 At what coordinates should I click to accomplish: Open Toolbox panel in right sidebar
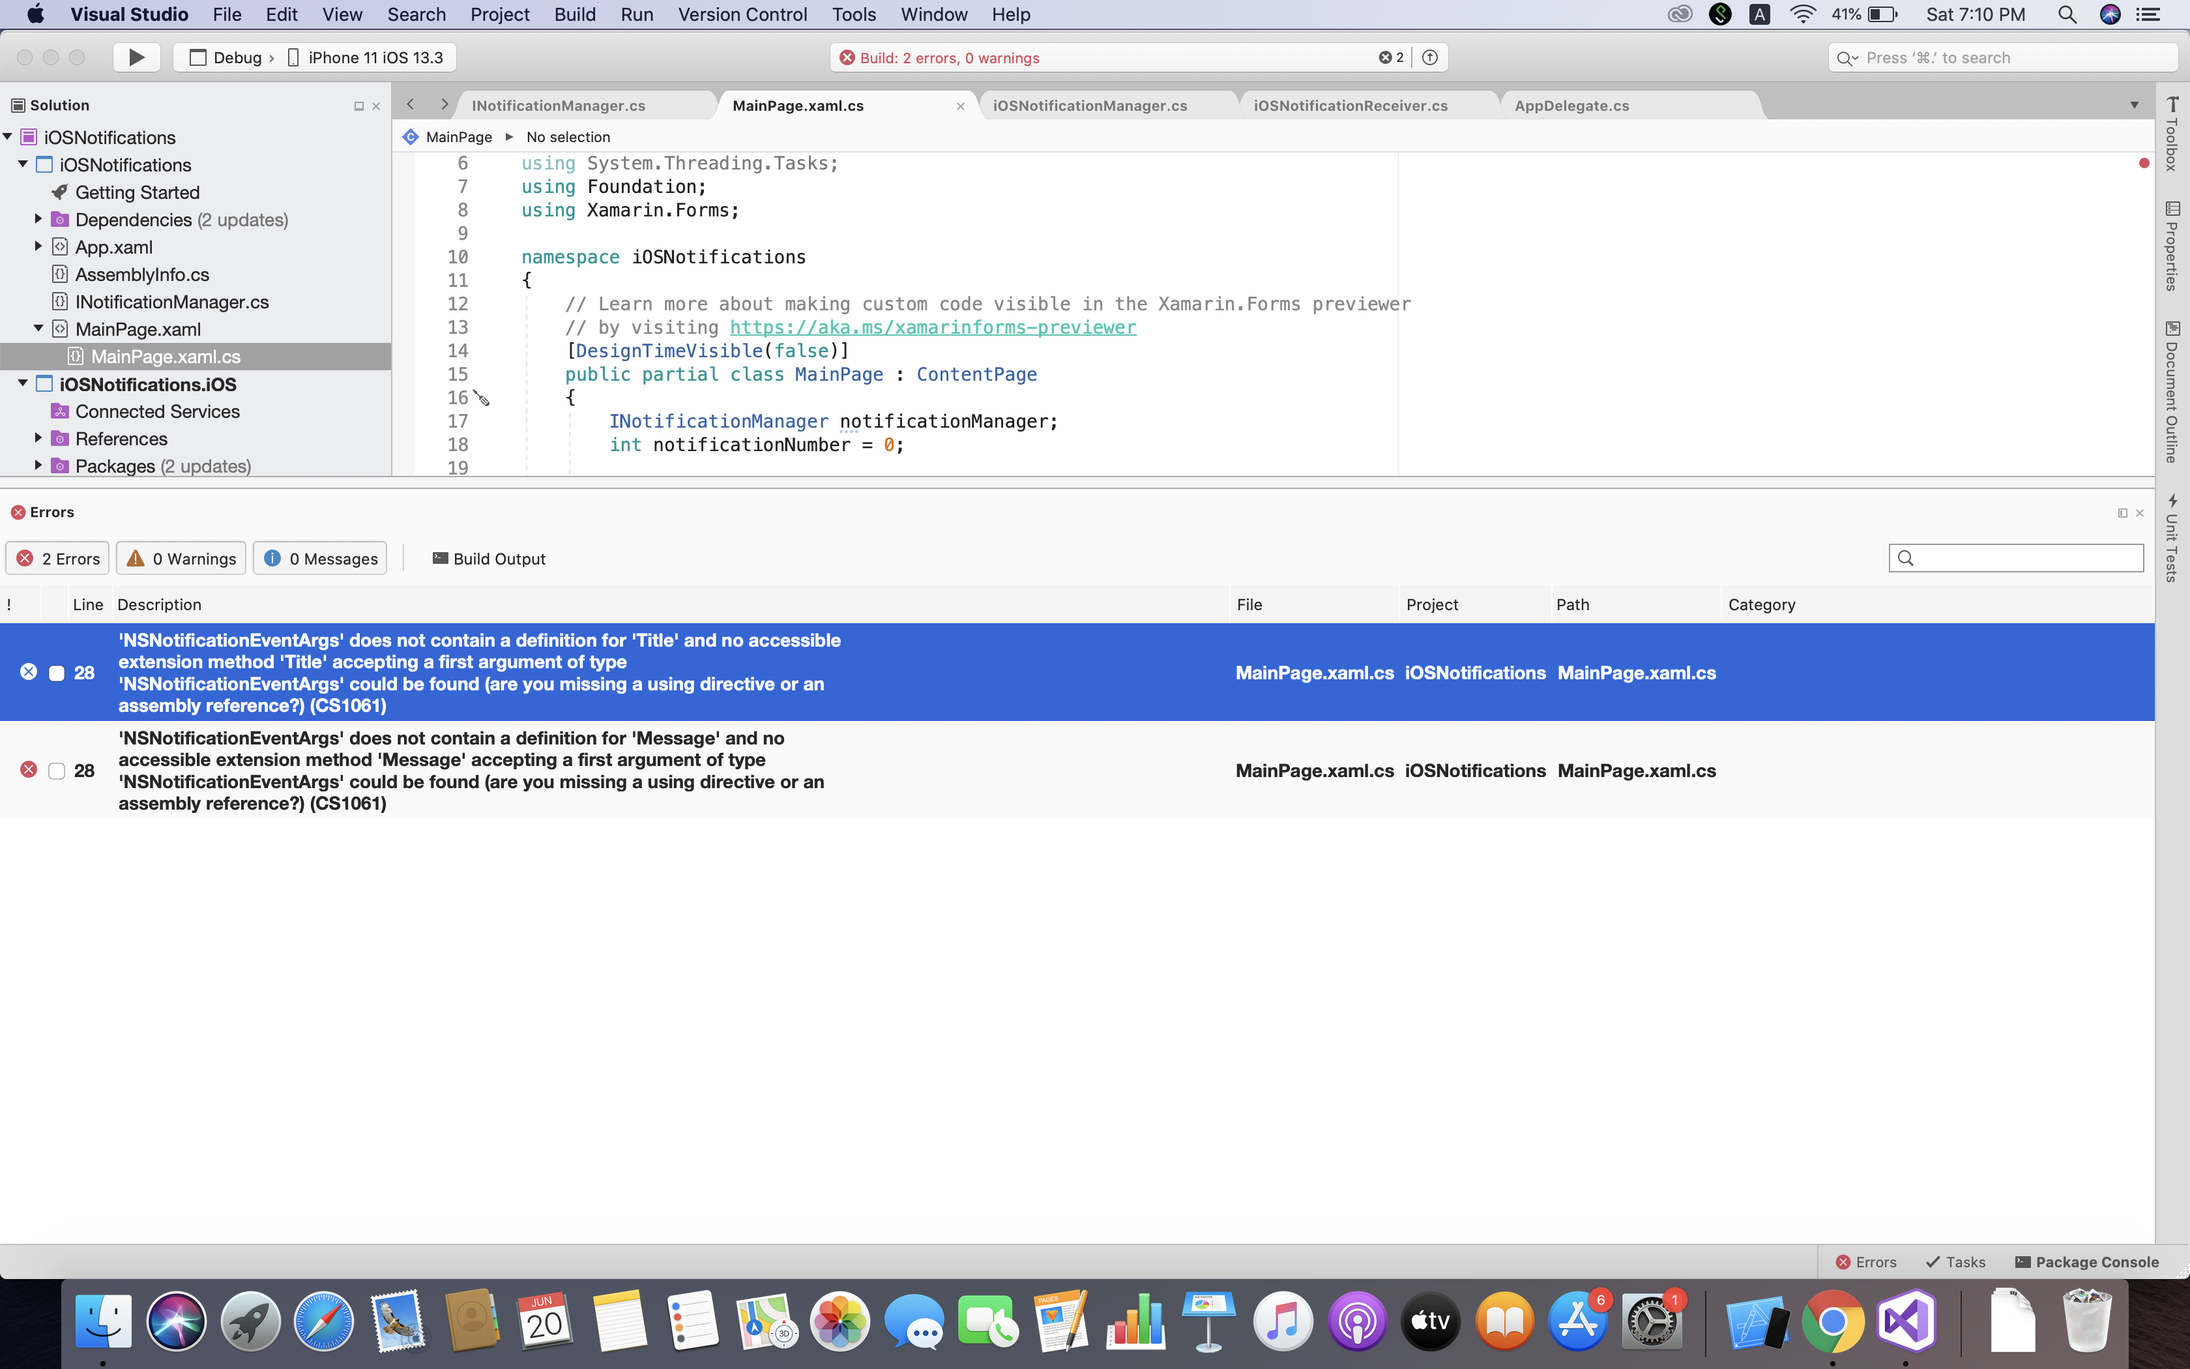coord(2172,135)
